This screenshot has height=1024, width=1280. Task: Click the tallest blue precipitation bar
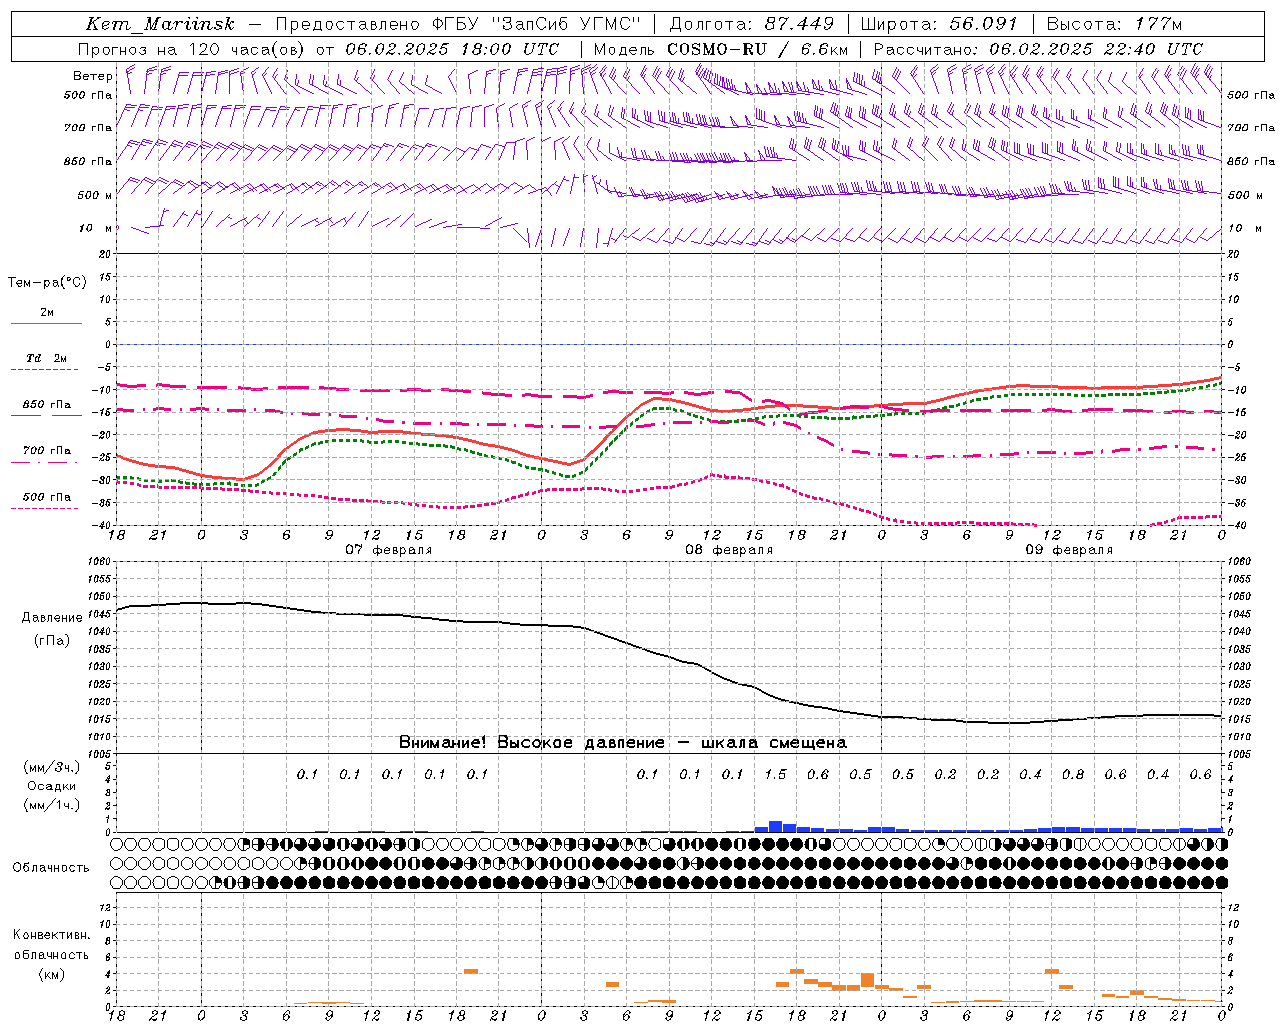click(x=775, y=826)
